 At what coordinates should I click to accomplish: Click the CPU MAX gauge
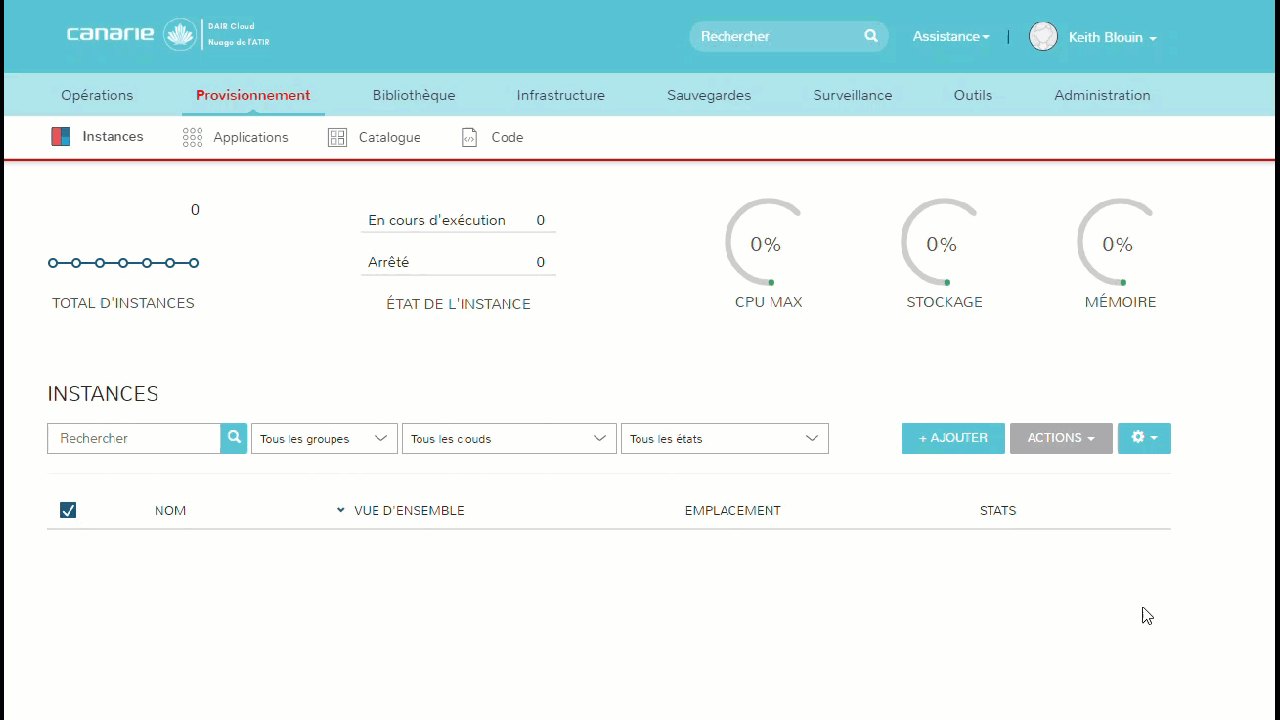(x=766, y=245)
